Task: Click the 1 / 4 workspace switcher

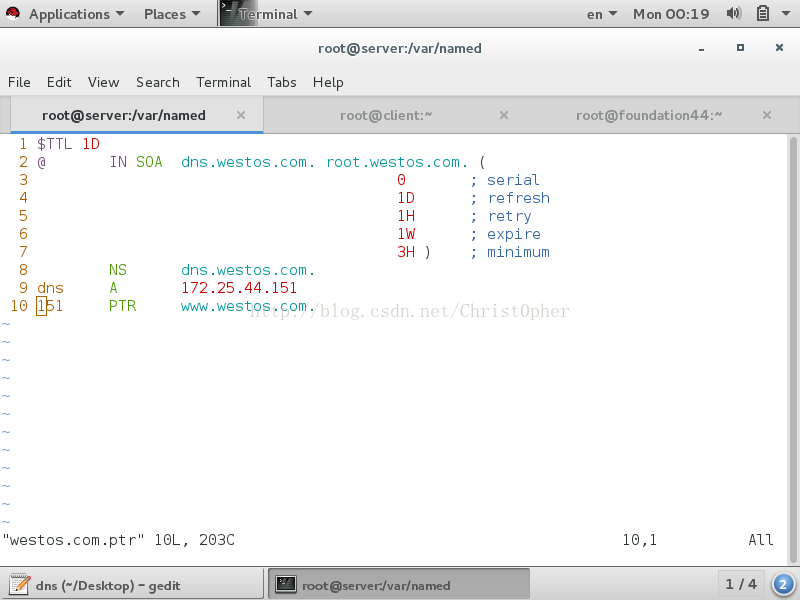Action: [x=741, y=584]
